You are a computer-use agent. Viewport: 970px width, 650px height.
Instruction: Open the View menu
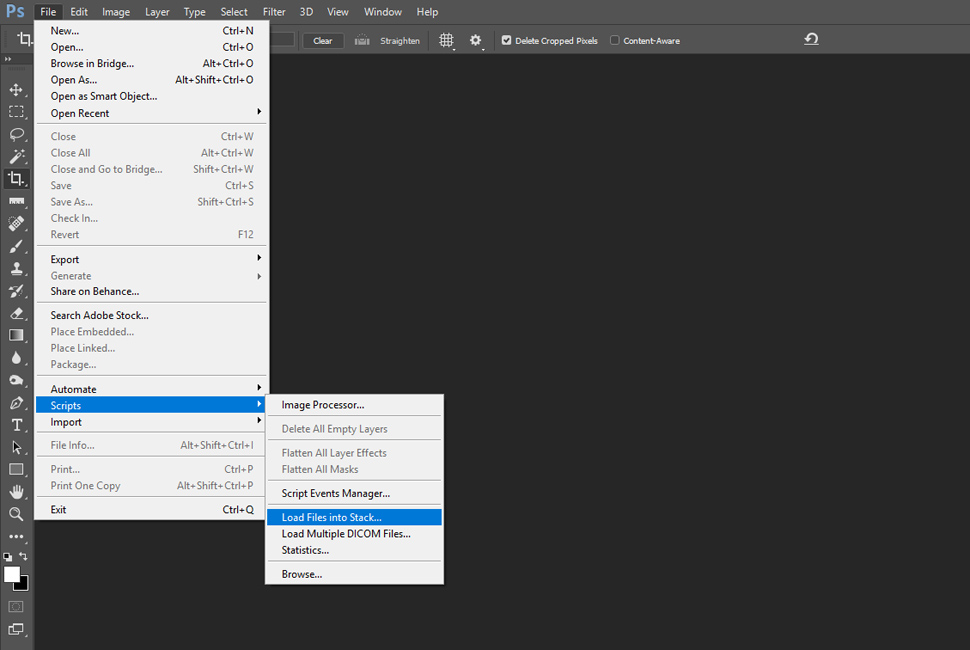338,12
